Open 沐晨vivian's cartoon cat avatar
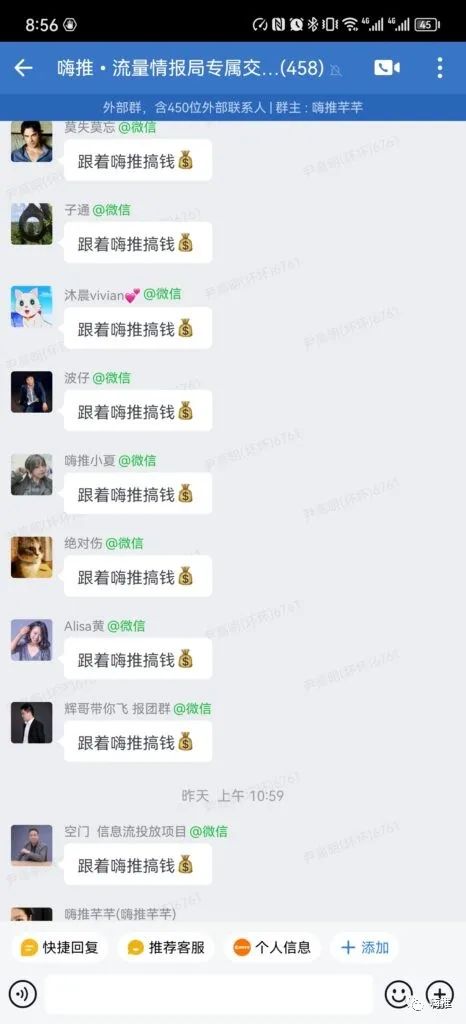Screen dimensions: 466x1024 pyautogui.click(x=31, y=306)
